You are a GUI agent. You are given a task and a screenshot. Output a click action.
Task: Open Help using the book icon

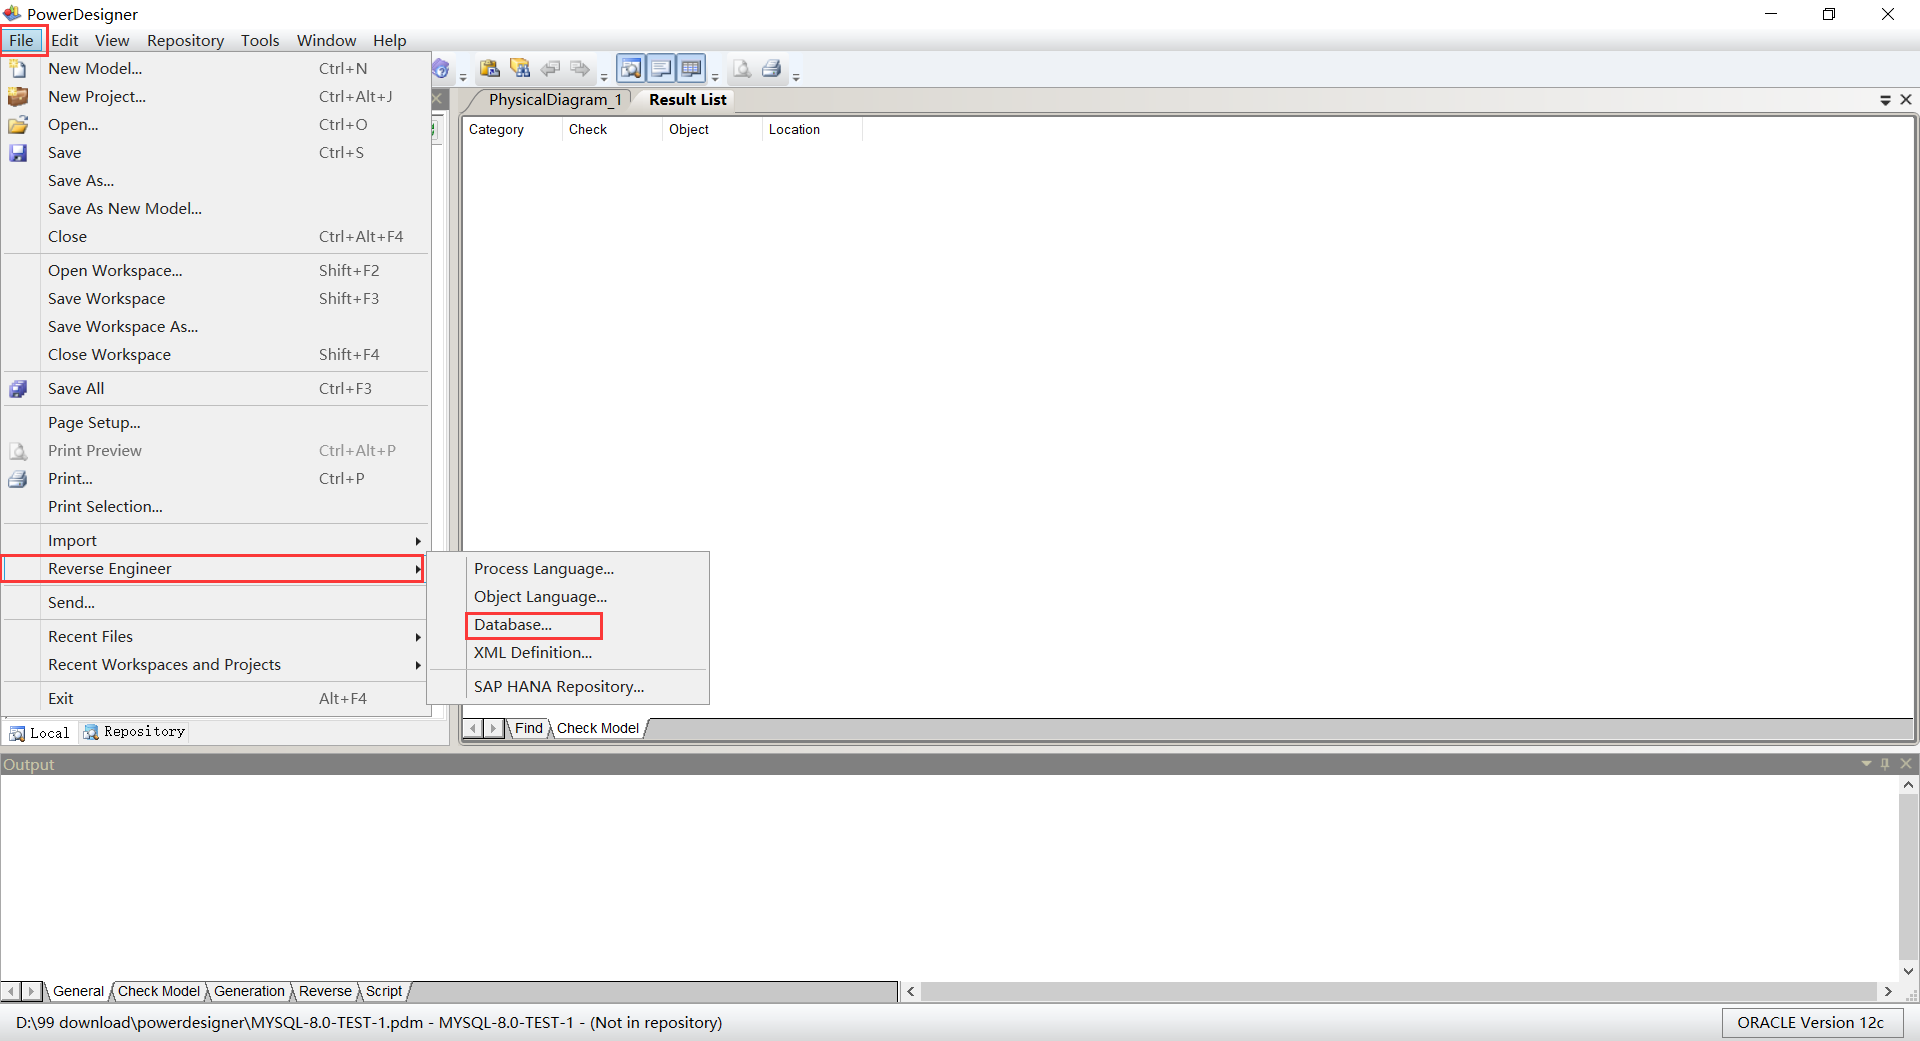441,68
